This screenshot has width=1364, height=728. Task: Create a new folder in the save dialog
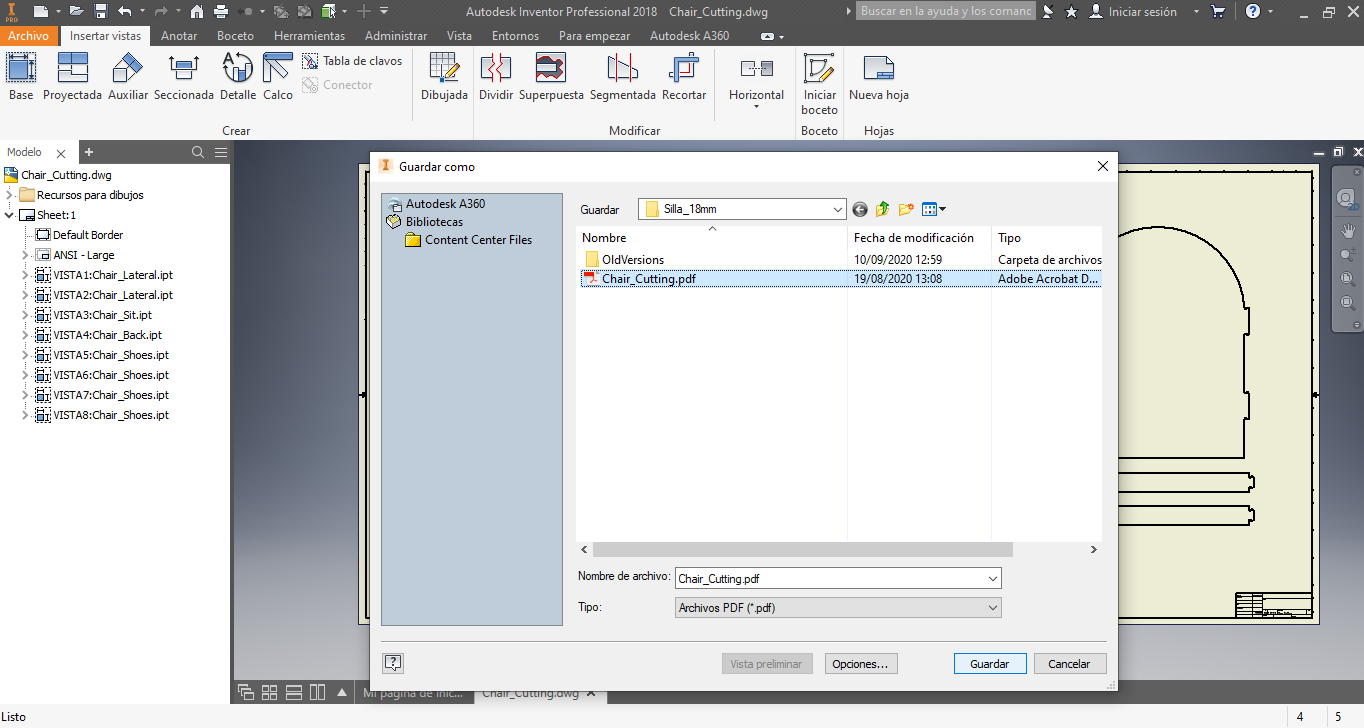(x=906, y=209)
